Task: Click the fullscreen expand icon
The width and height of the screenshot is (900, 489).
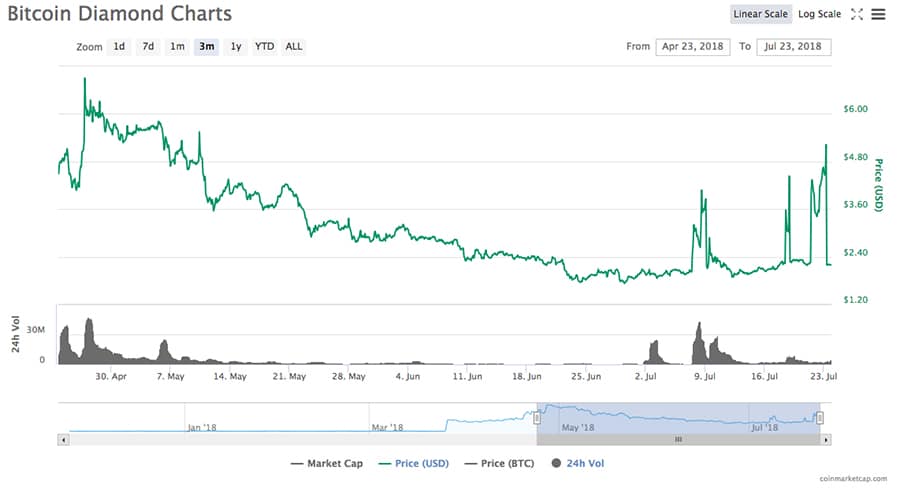Action: [856, 14]
